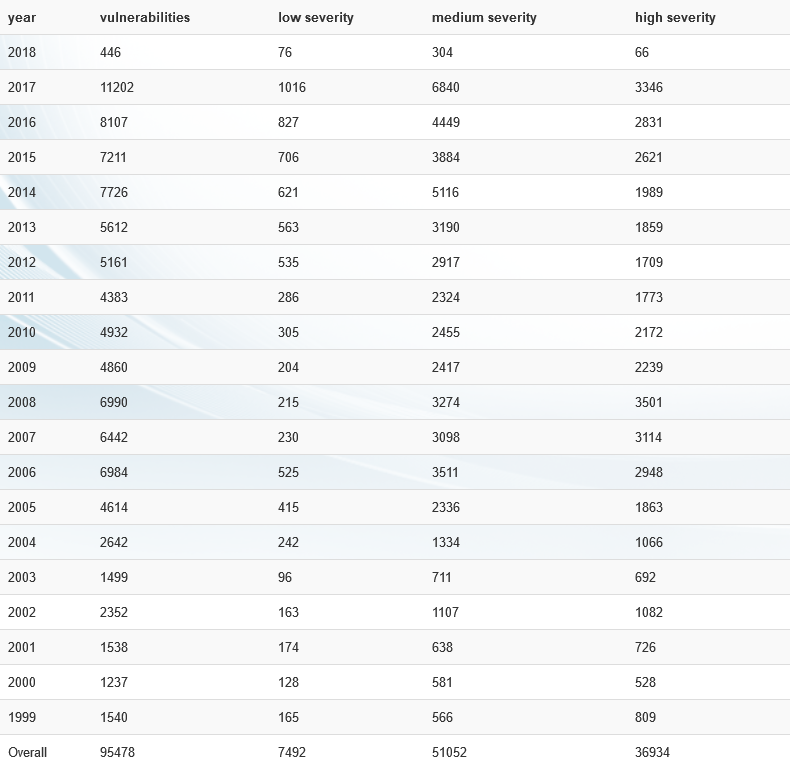Viewport: 790px width, 778px height.
Task: Click the 2012 year cell
Action: pos(21,262)
